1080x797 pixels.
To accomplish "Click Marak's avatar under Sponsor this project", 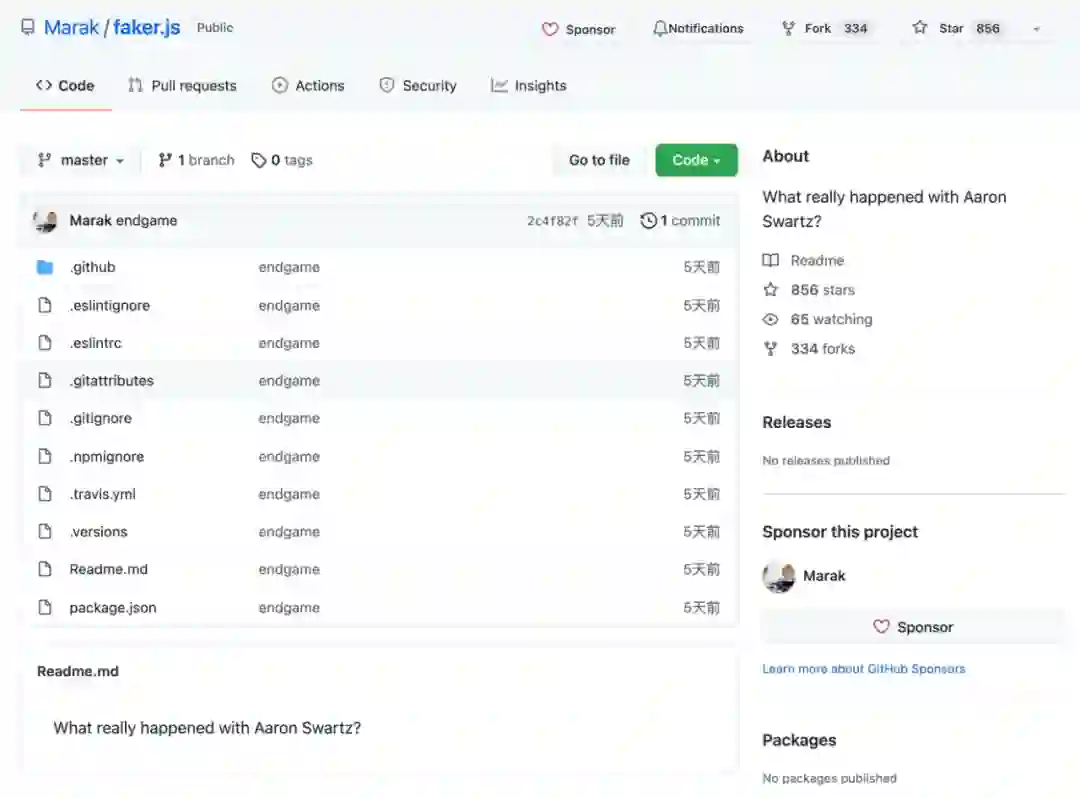I will click(x=779, y=576).
